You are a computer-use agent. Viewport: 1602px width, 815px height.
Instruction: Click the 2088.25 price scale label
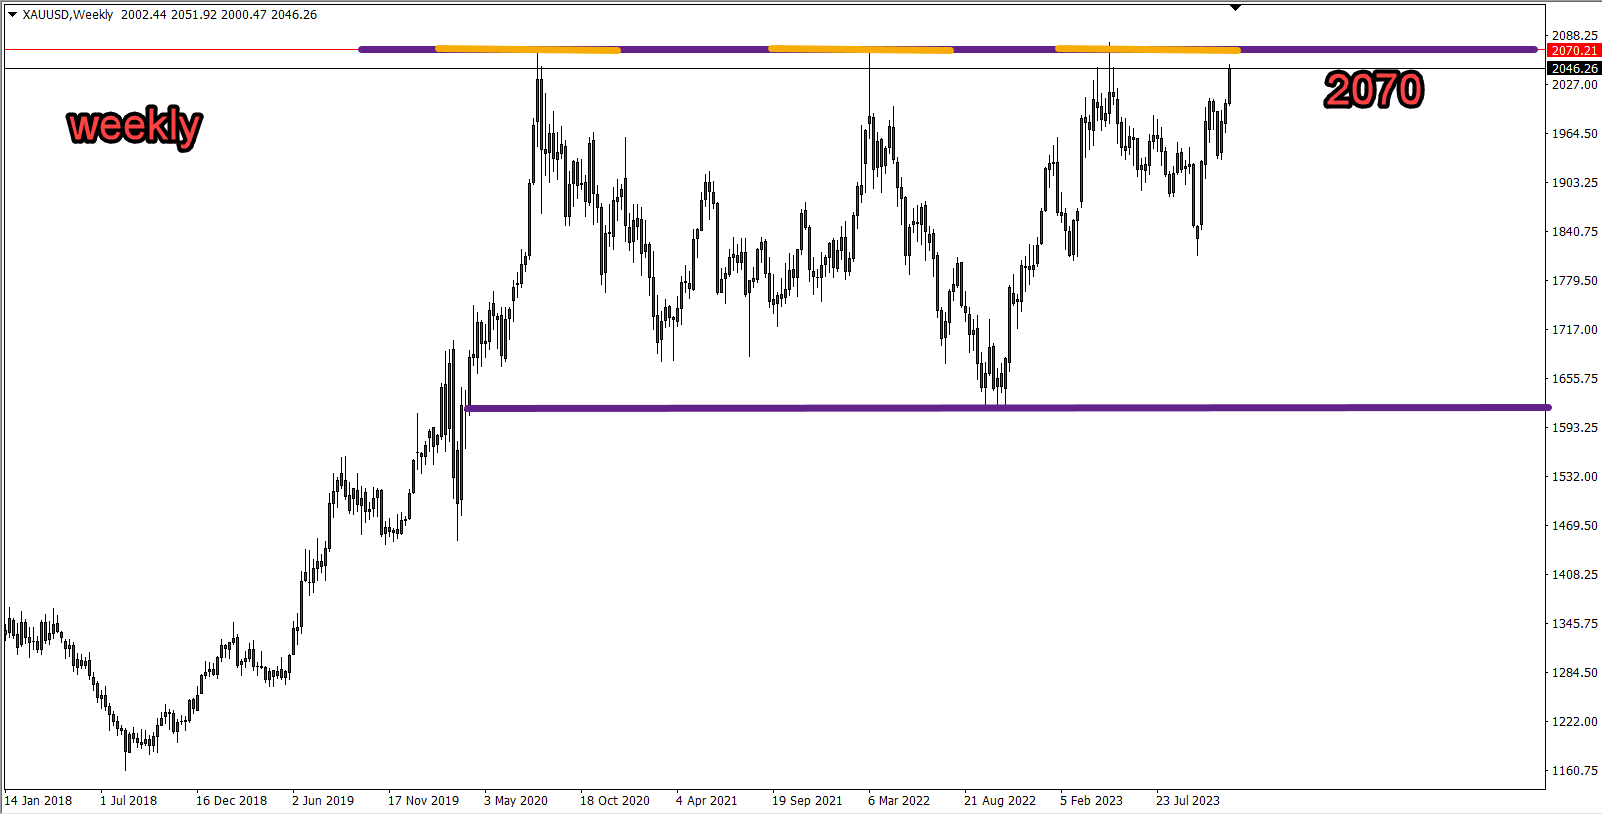click(x=1574, y=36)
